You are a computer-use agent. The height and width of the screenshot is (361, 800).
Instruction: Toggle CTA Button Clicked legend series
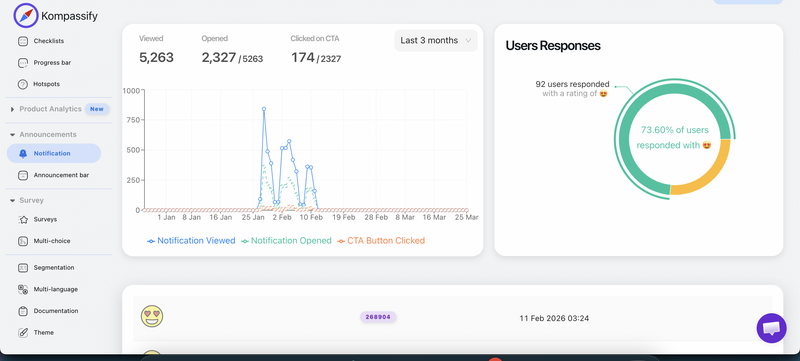tap(381, 241)
